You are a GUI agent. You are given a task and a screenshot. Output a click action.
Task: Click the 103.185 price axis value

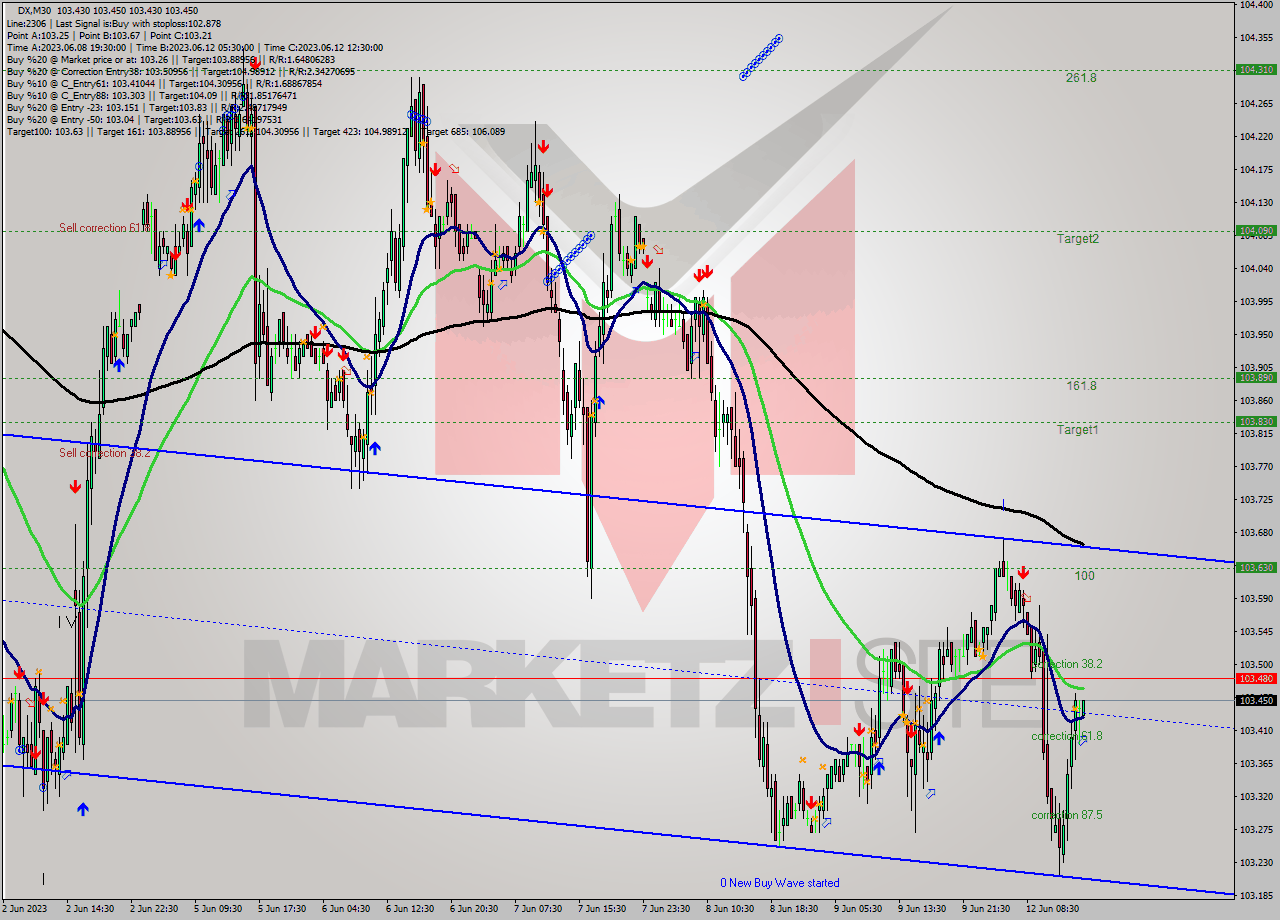pos(1256,895)
